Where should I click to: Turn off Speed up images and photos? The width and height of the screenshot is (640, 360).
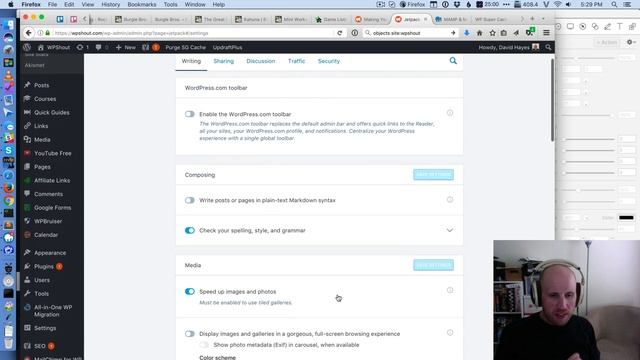click(x=189, y=291)
